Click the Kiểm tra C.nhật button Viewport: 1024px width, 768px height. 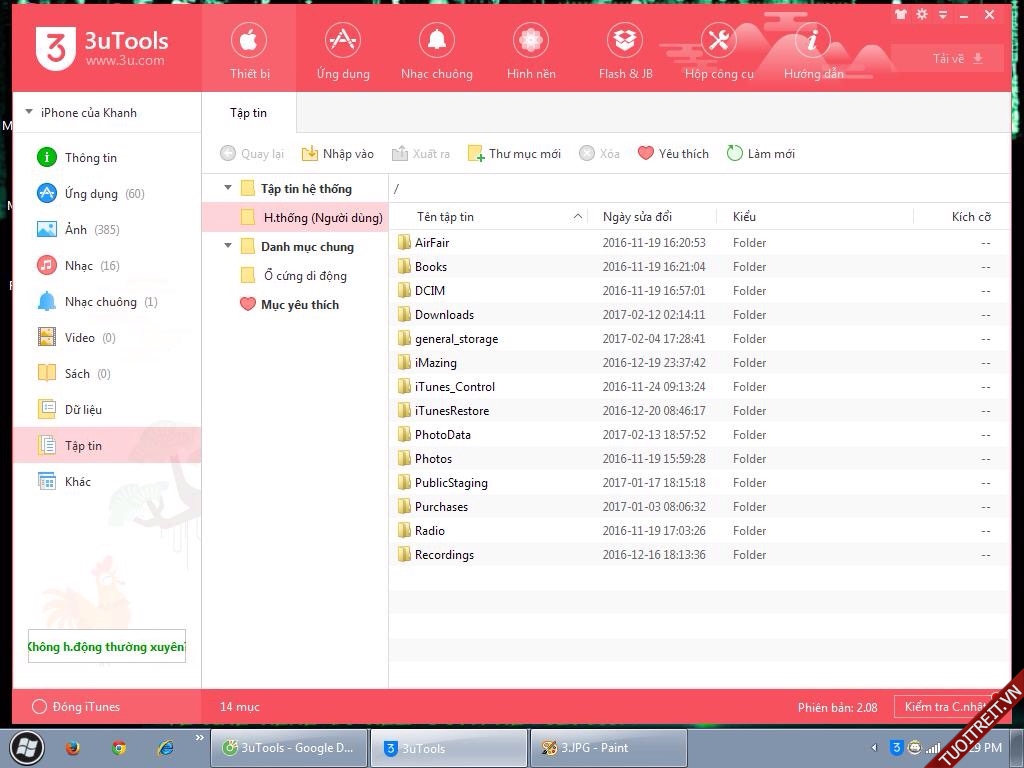coord(946,707)
